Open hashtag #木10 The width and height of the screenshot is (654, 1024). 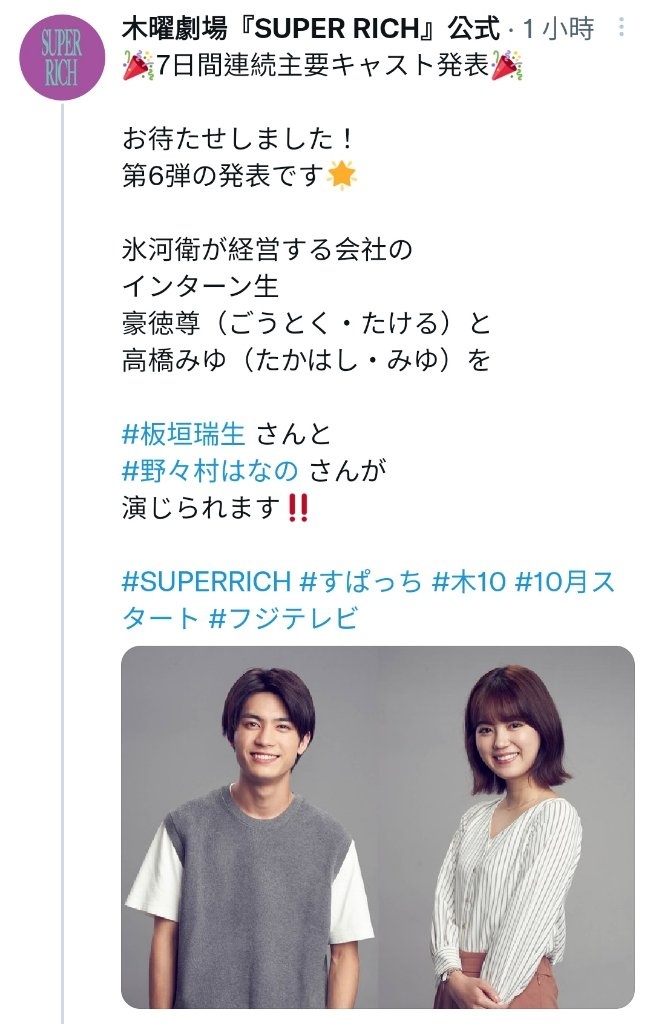tap(468, 581)
